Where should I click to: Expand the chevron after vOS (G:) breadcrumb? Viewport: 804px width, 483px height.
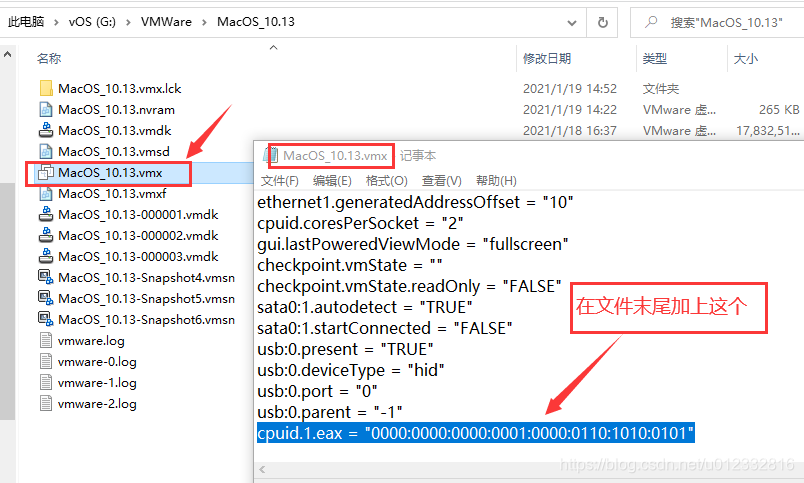(128, 22)
